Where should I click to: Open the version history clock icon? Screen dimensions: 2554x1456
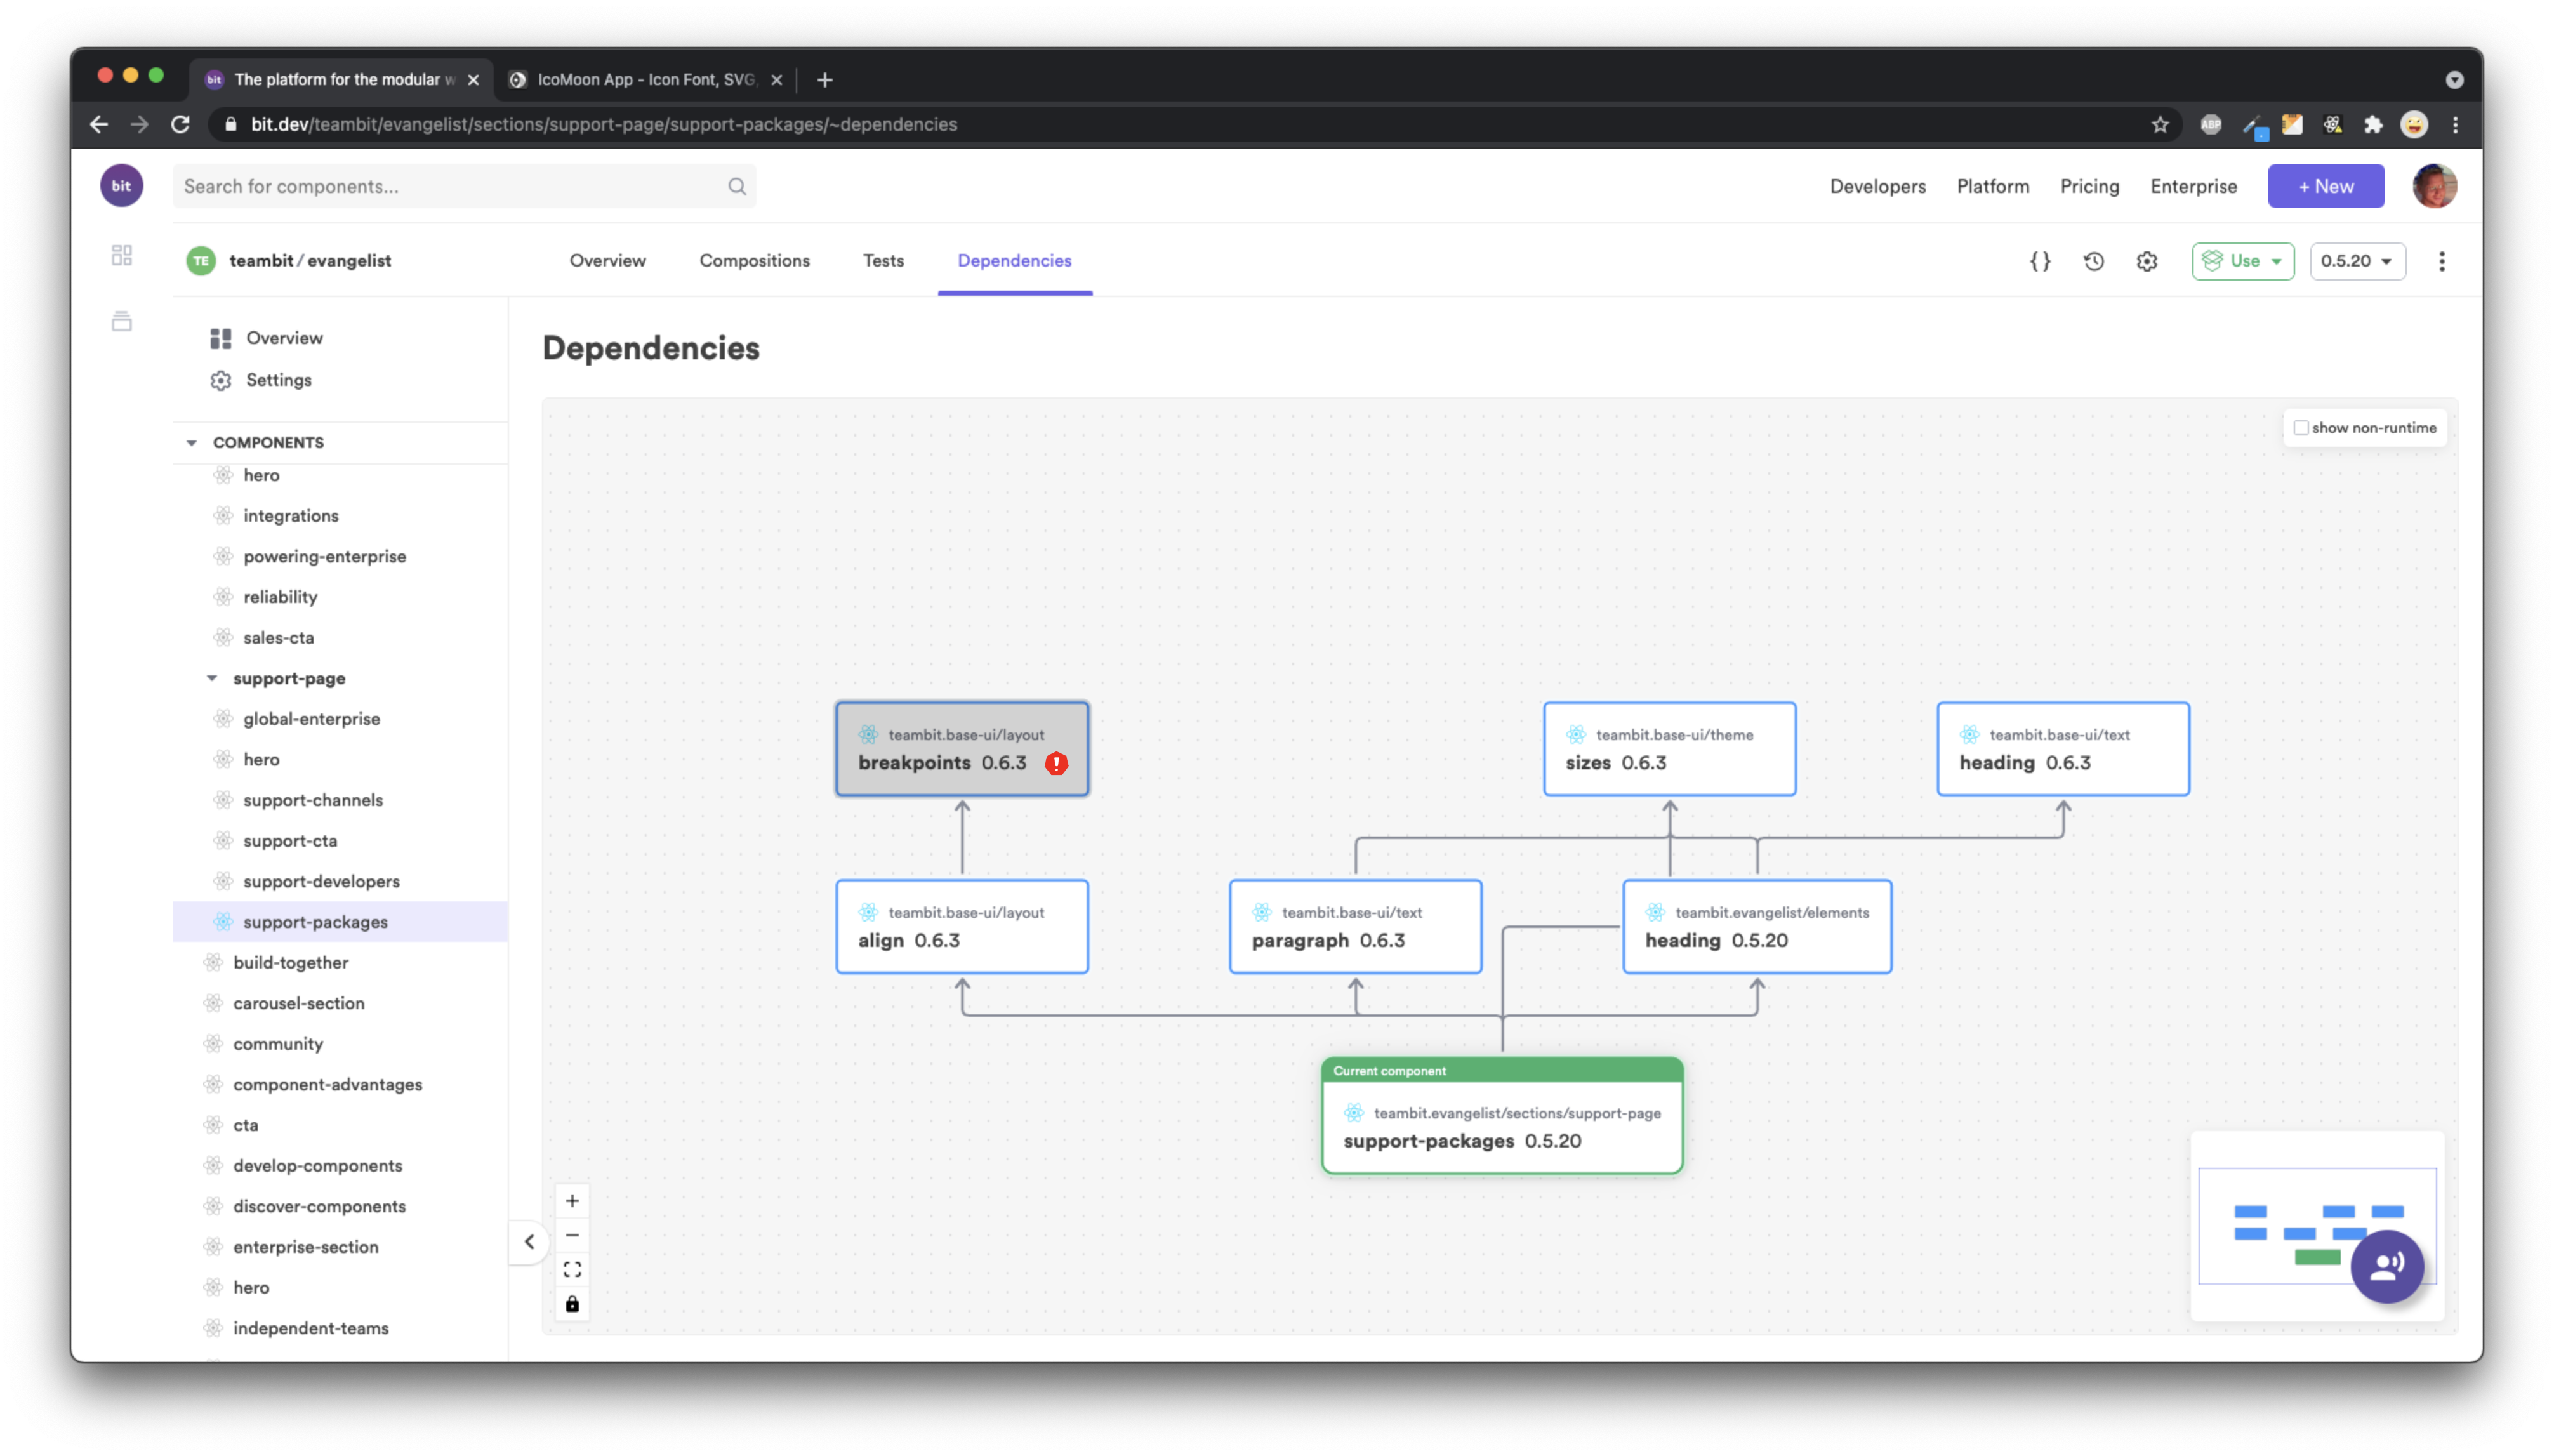2093,261
